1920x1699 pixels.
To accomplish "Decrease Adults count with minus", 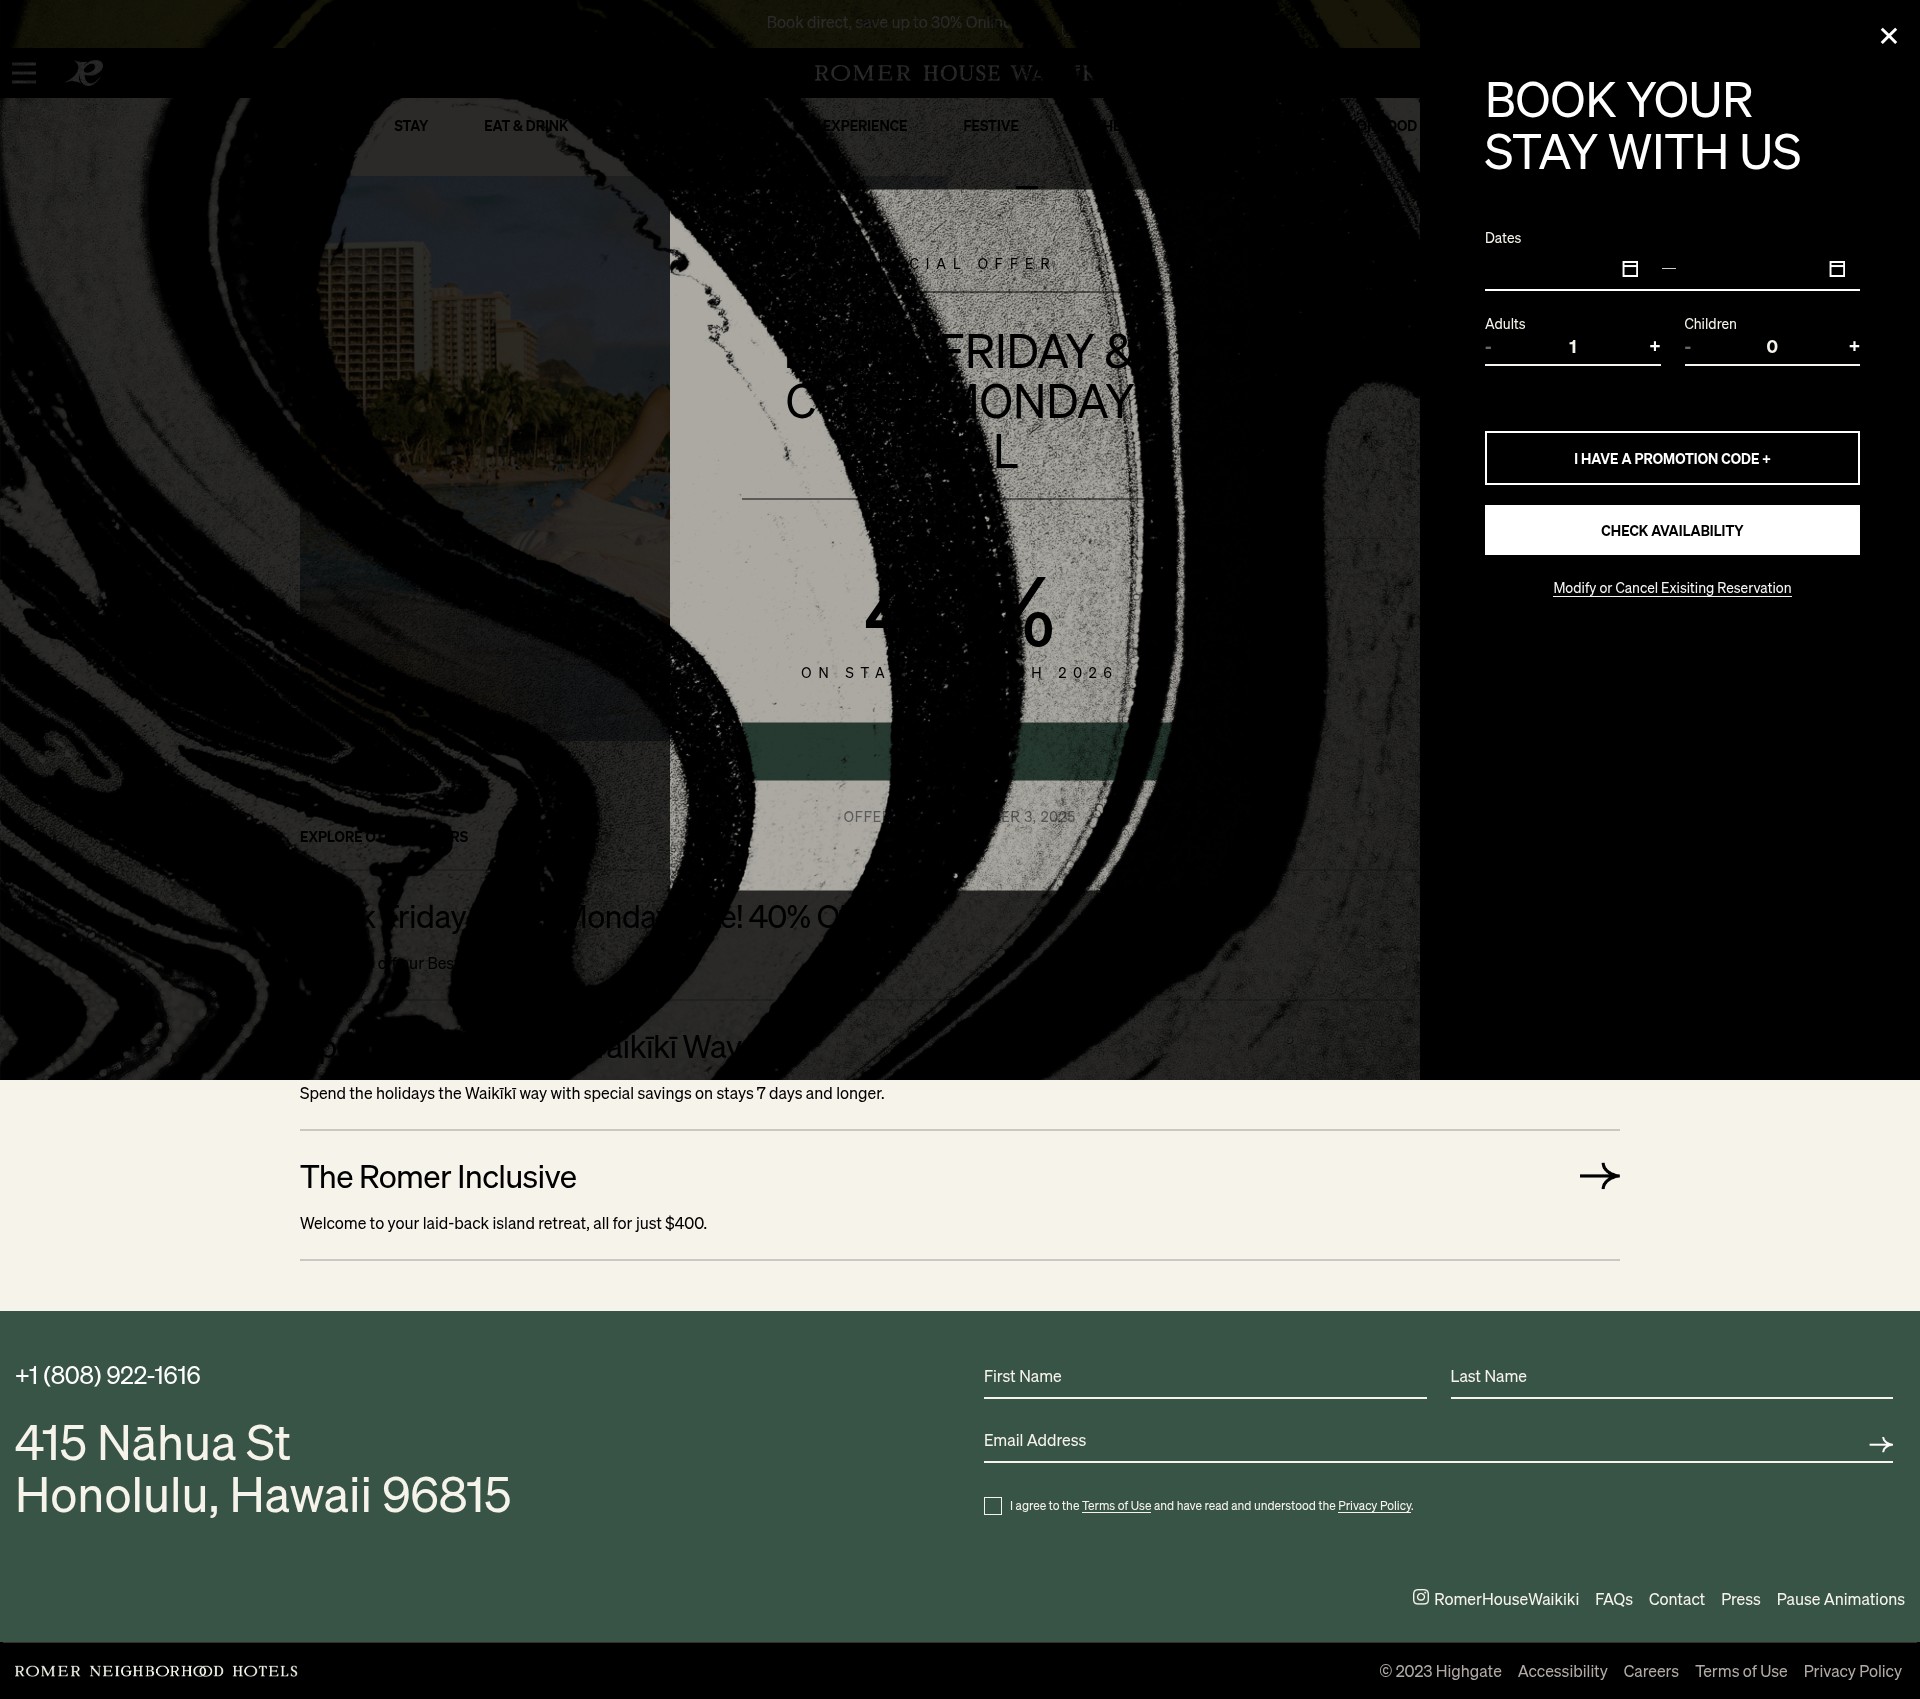I will pos(1489,347).
